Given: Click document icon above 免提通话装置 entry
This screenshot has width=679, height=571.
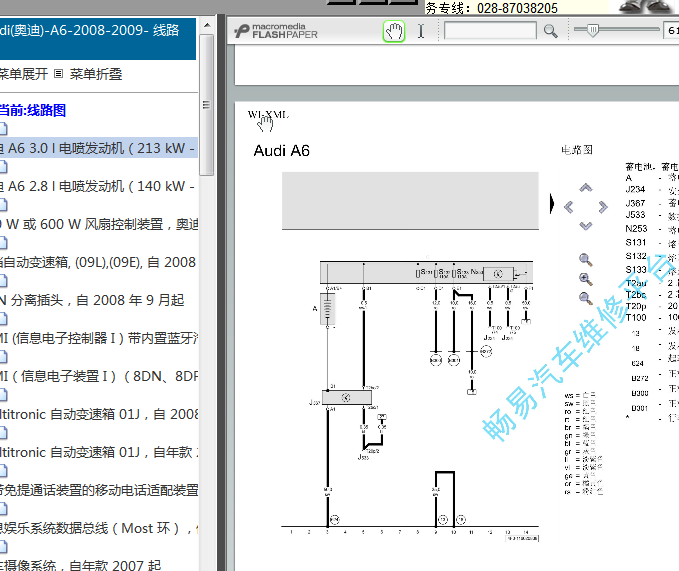Looking at the screenshot, I should click(3, 471).
